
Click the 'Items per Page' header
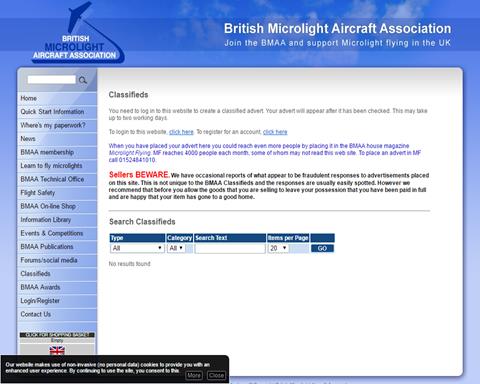(x=288, y=238)
